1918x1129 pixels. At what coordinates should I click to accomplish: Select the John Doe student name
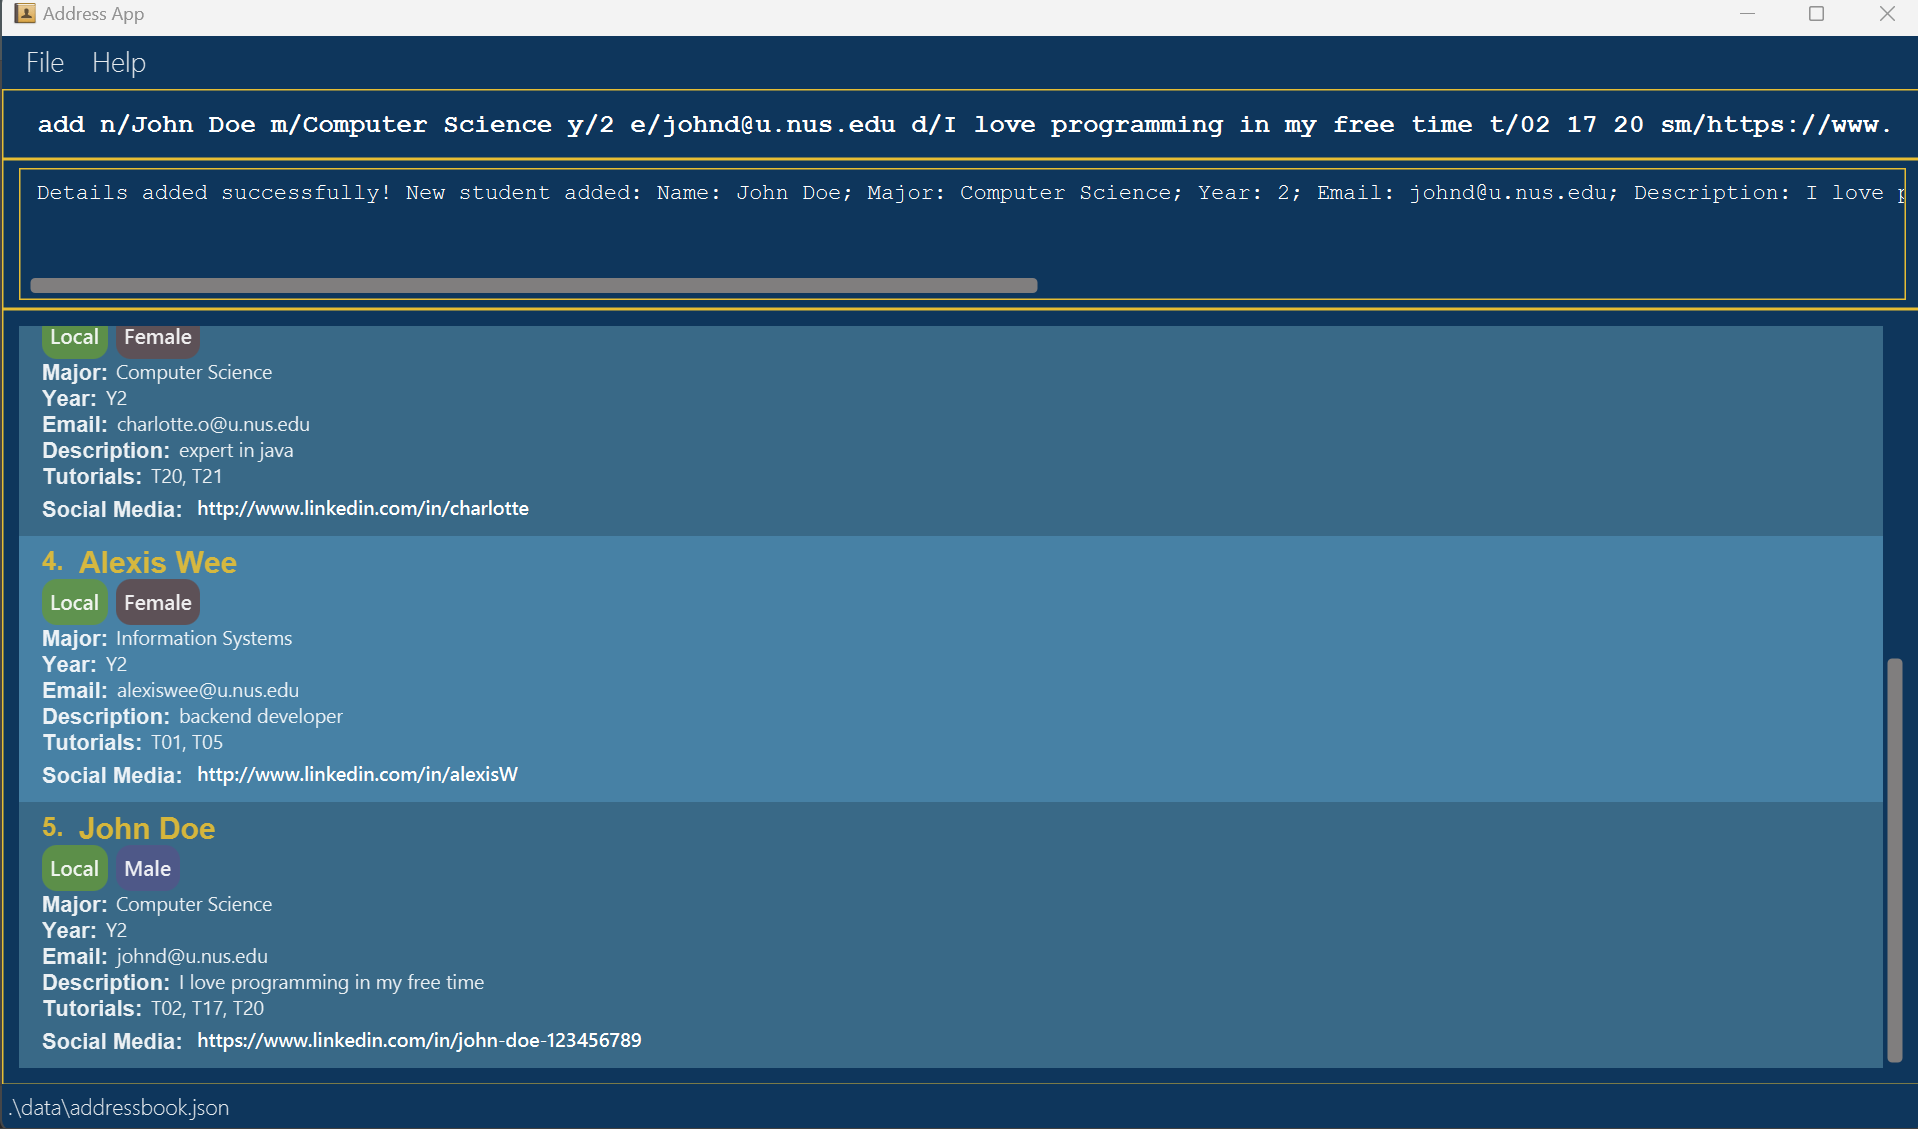(147, 829)
